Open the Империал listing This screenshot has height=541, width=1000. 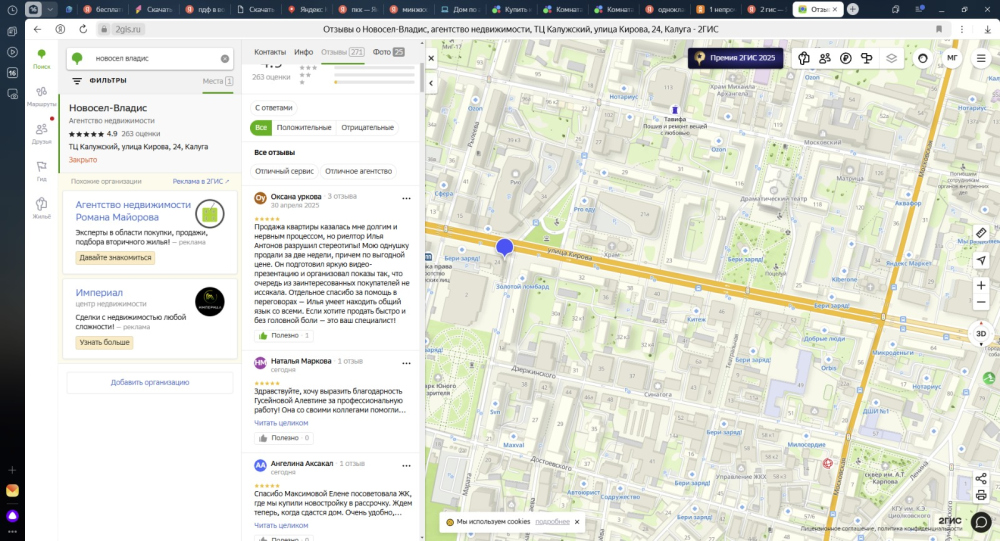[99, 293]
